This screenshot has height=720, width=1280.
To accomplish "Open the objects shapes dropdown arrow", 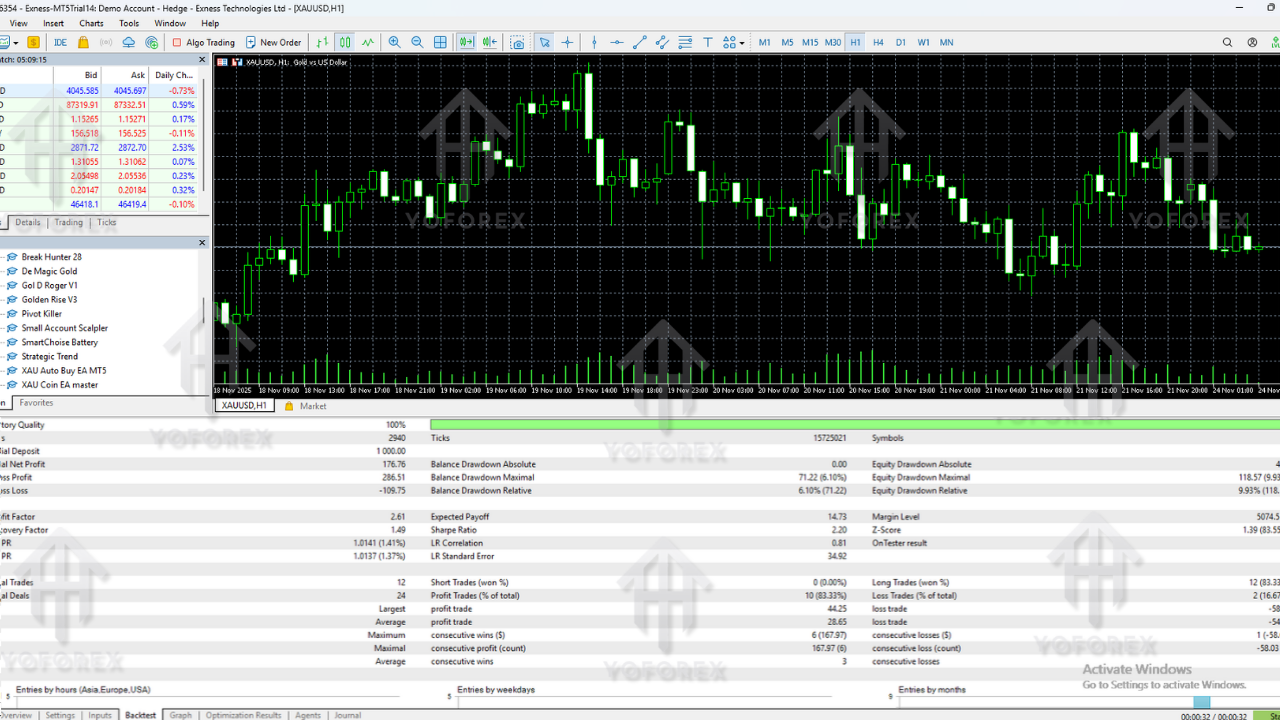I will [741, 43].
